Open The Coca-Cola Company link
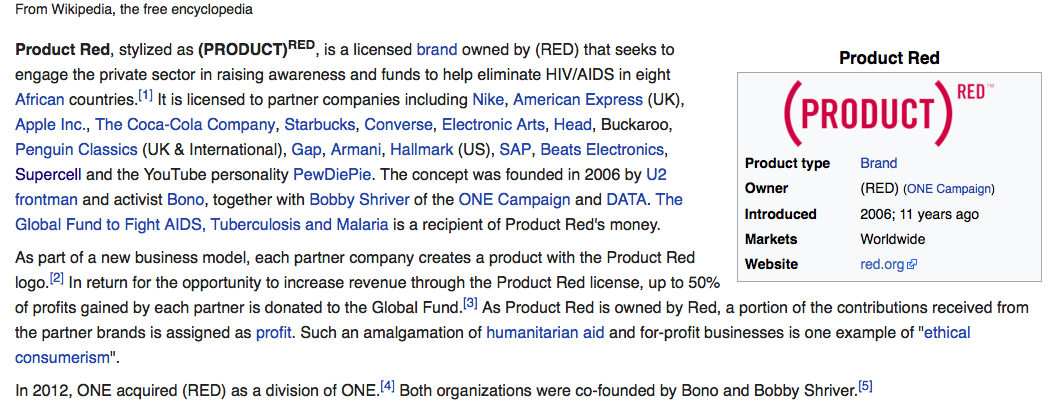 (185, 124)
